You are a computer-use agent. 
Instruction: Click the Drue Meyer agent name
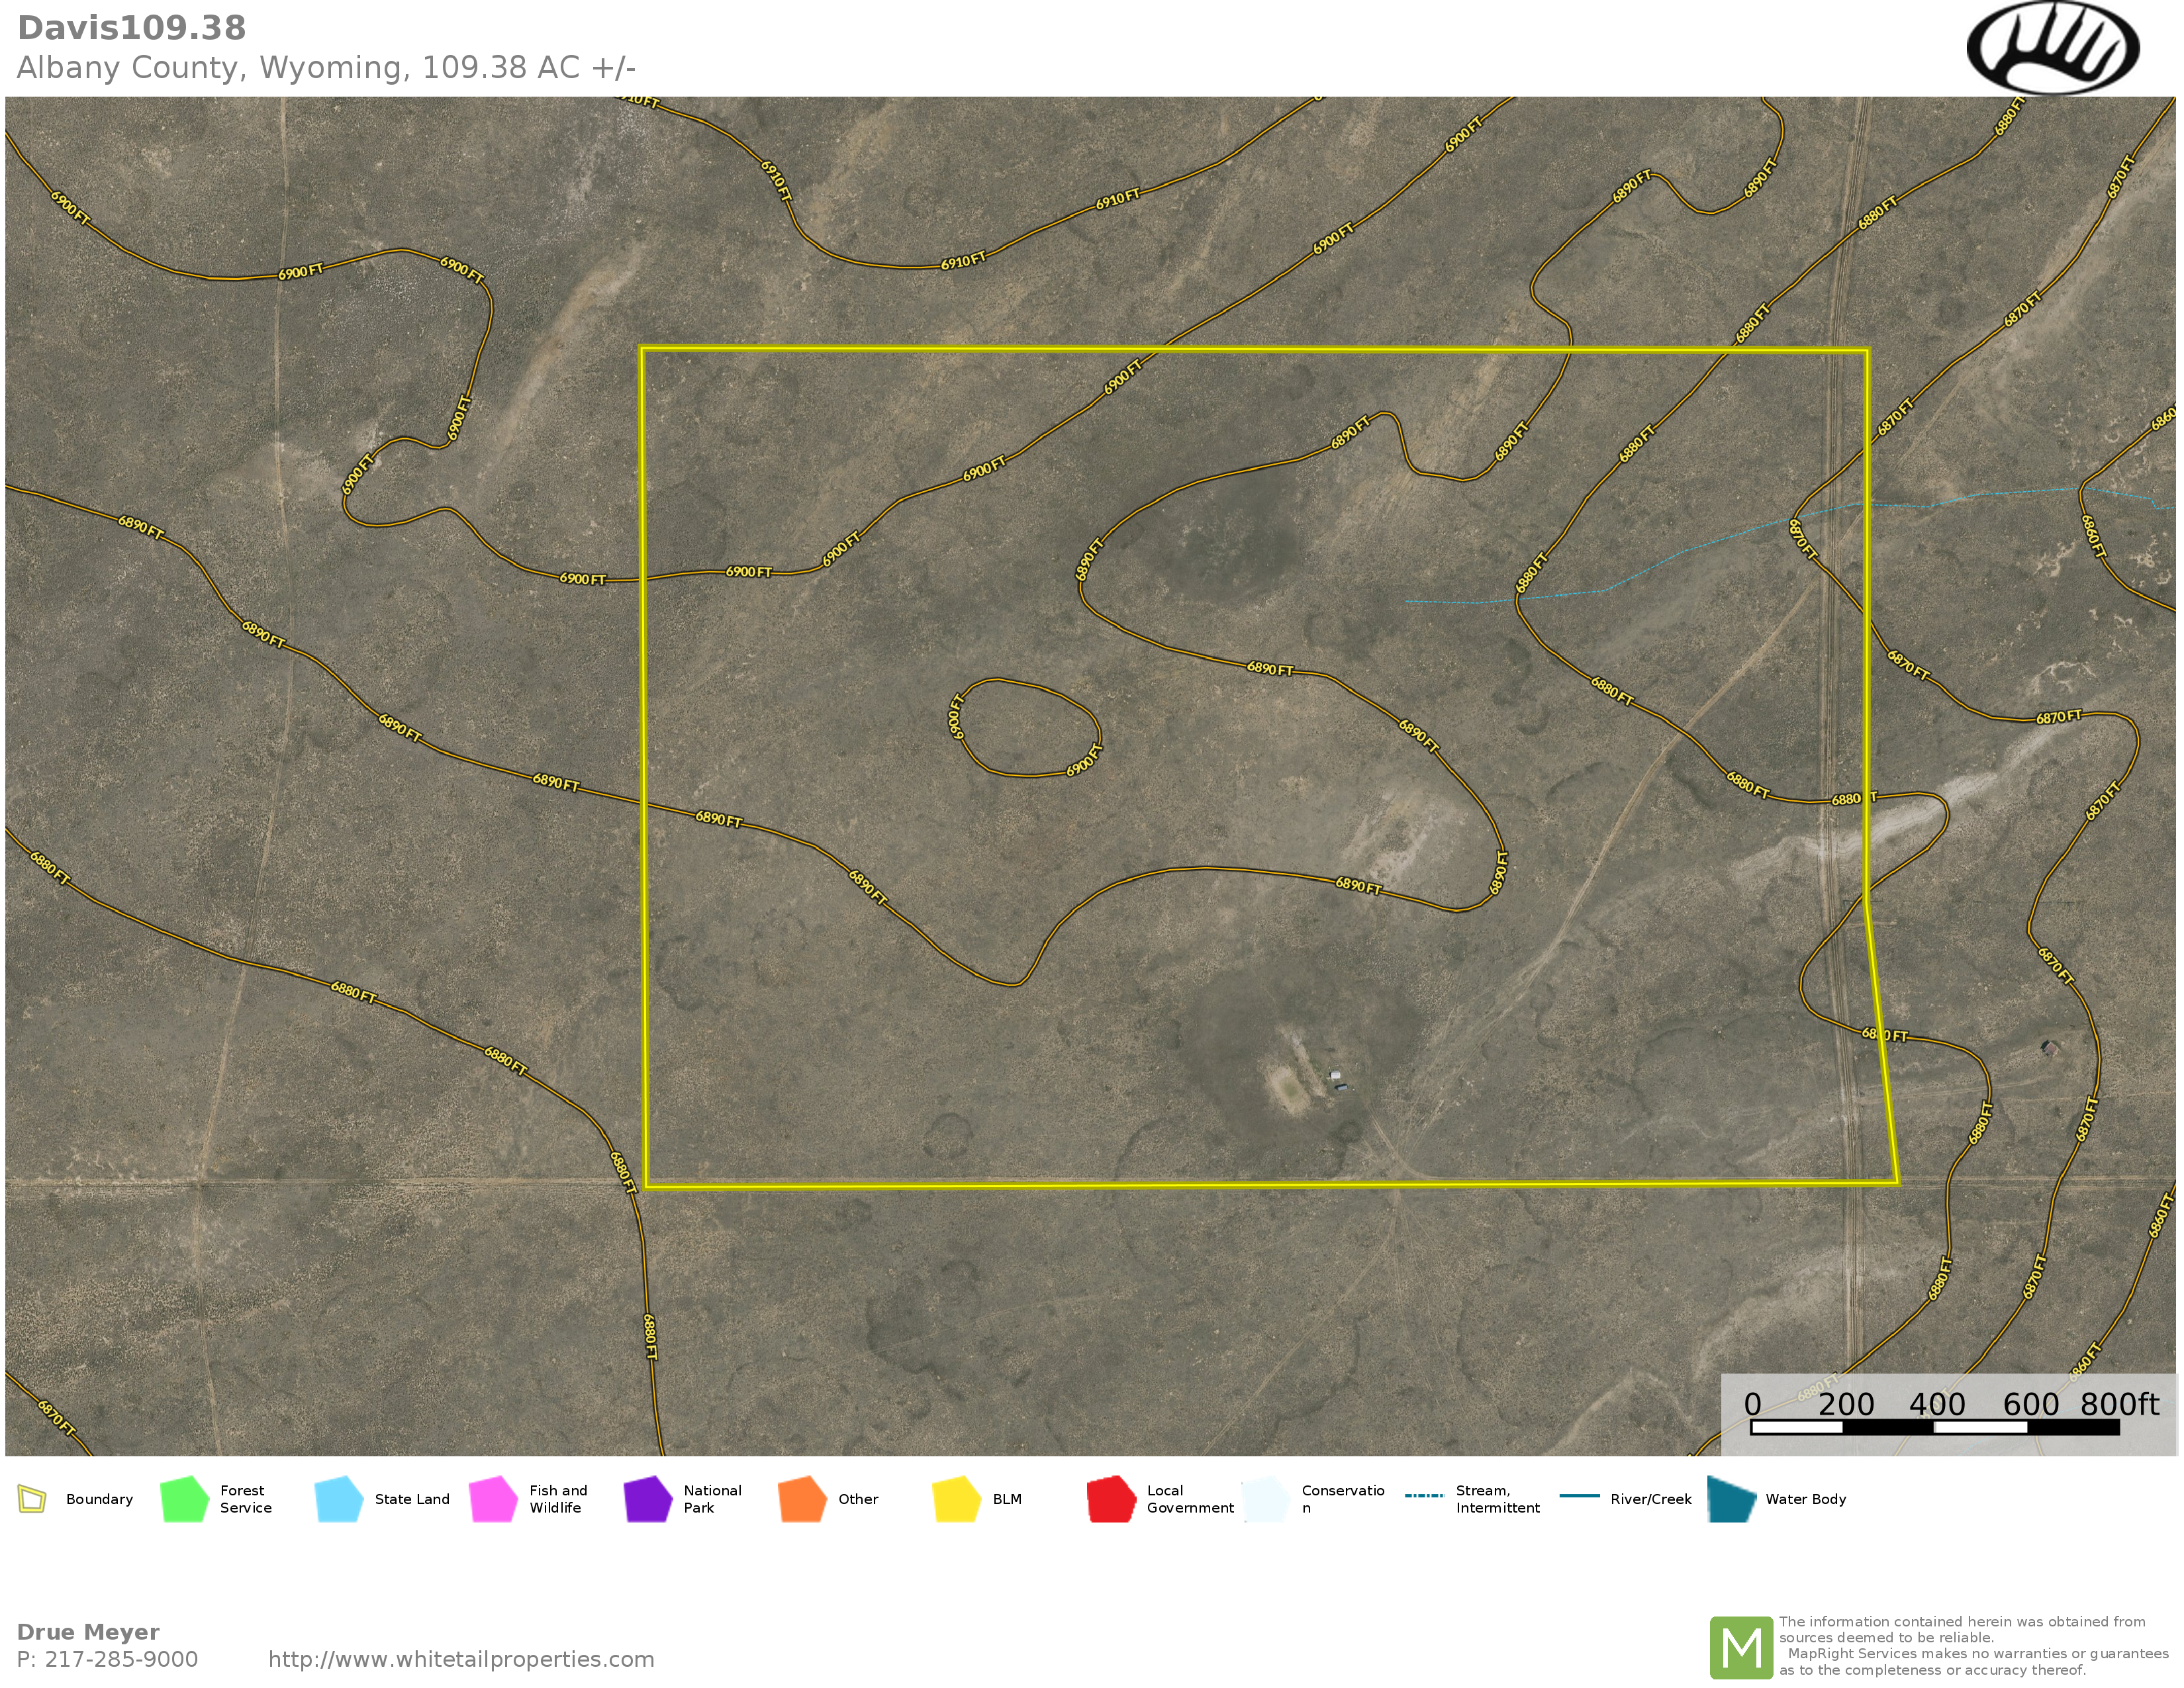pyautogui.click(x=88, y=1632)
